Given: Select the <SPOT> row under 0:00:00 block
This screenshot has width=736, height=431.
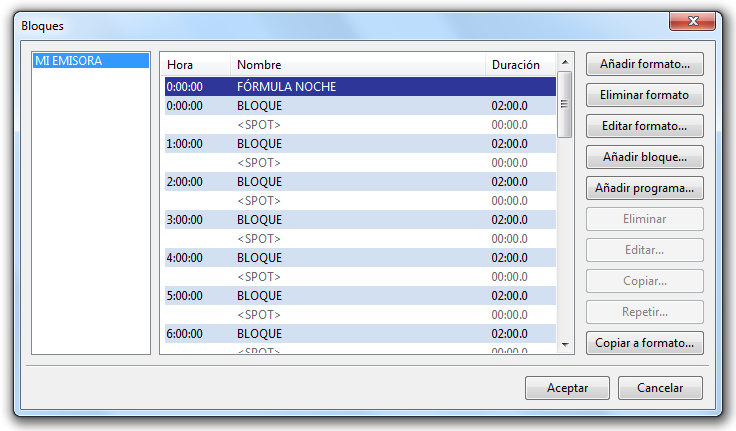Looking at the screenshot, I should [x=360, y=125].
